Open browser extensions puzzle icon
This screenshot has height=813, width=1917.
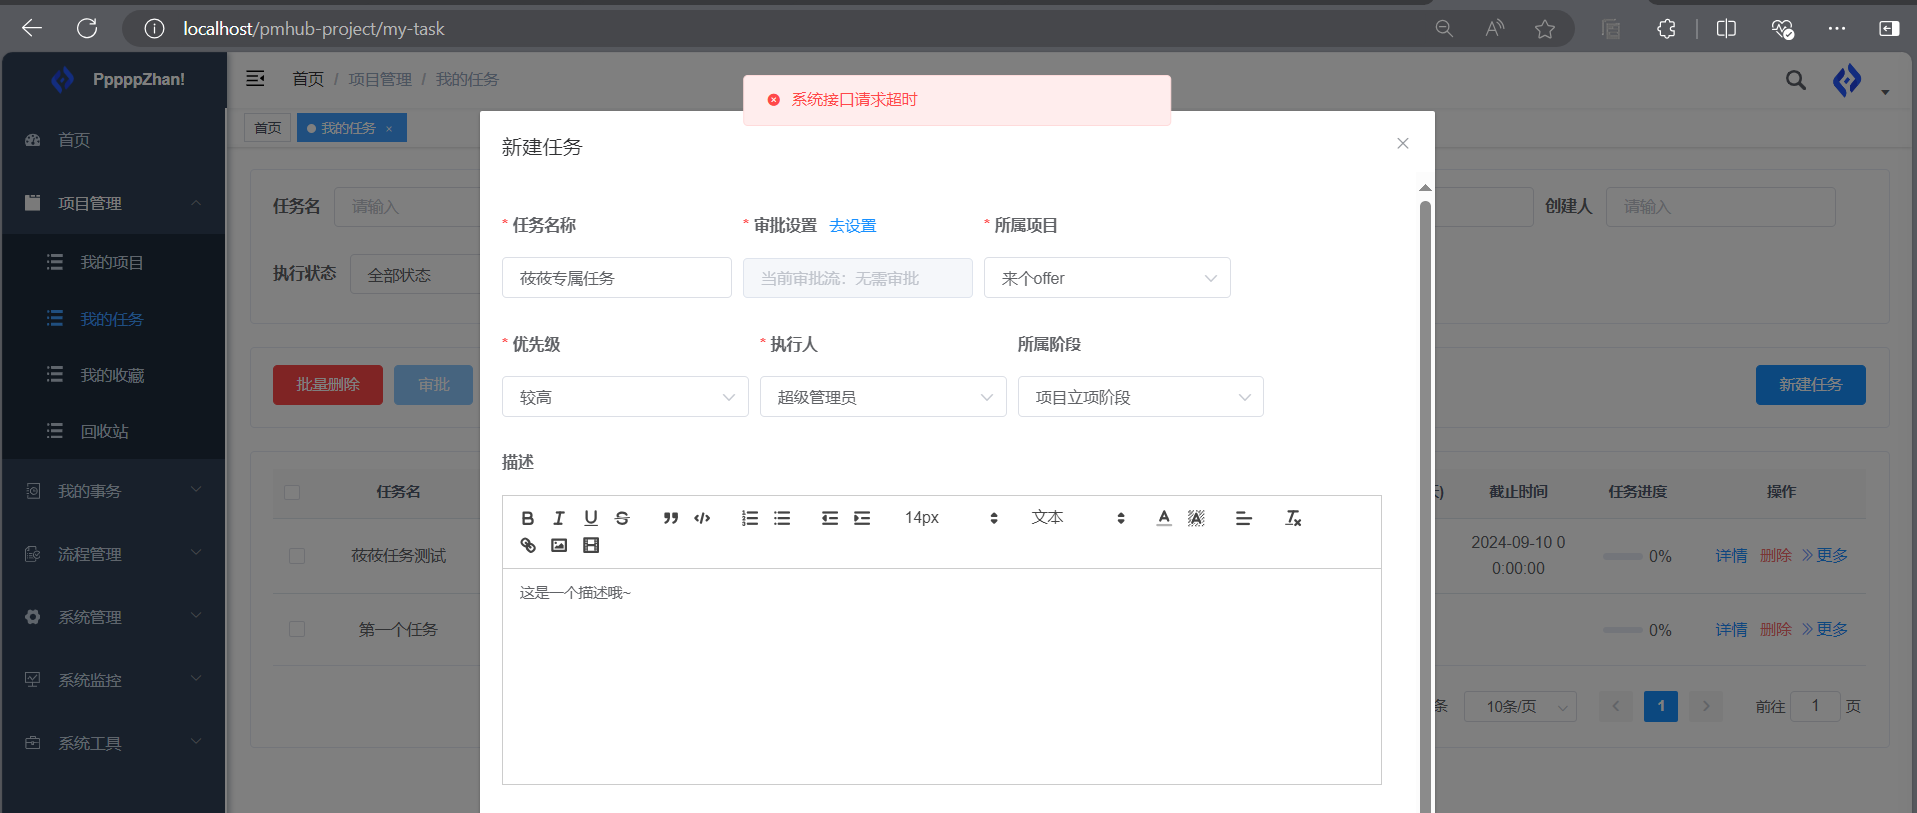1666,29
